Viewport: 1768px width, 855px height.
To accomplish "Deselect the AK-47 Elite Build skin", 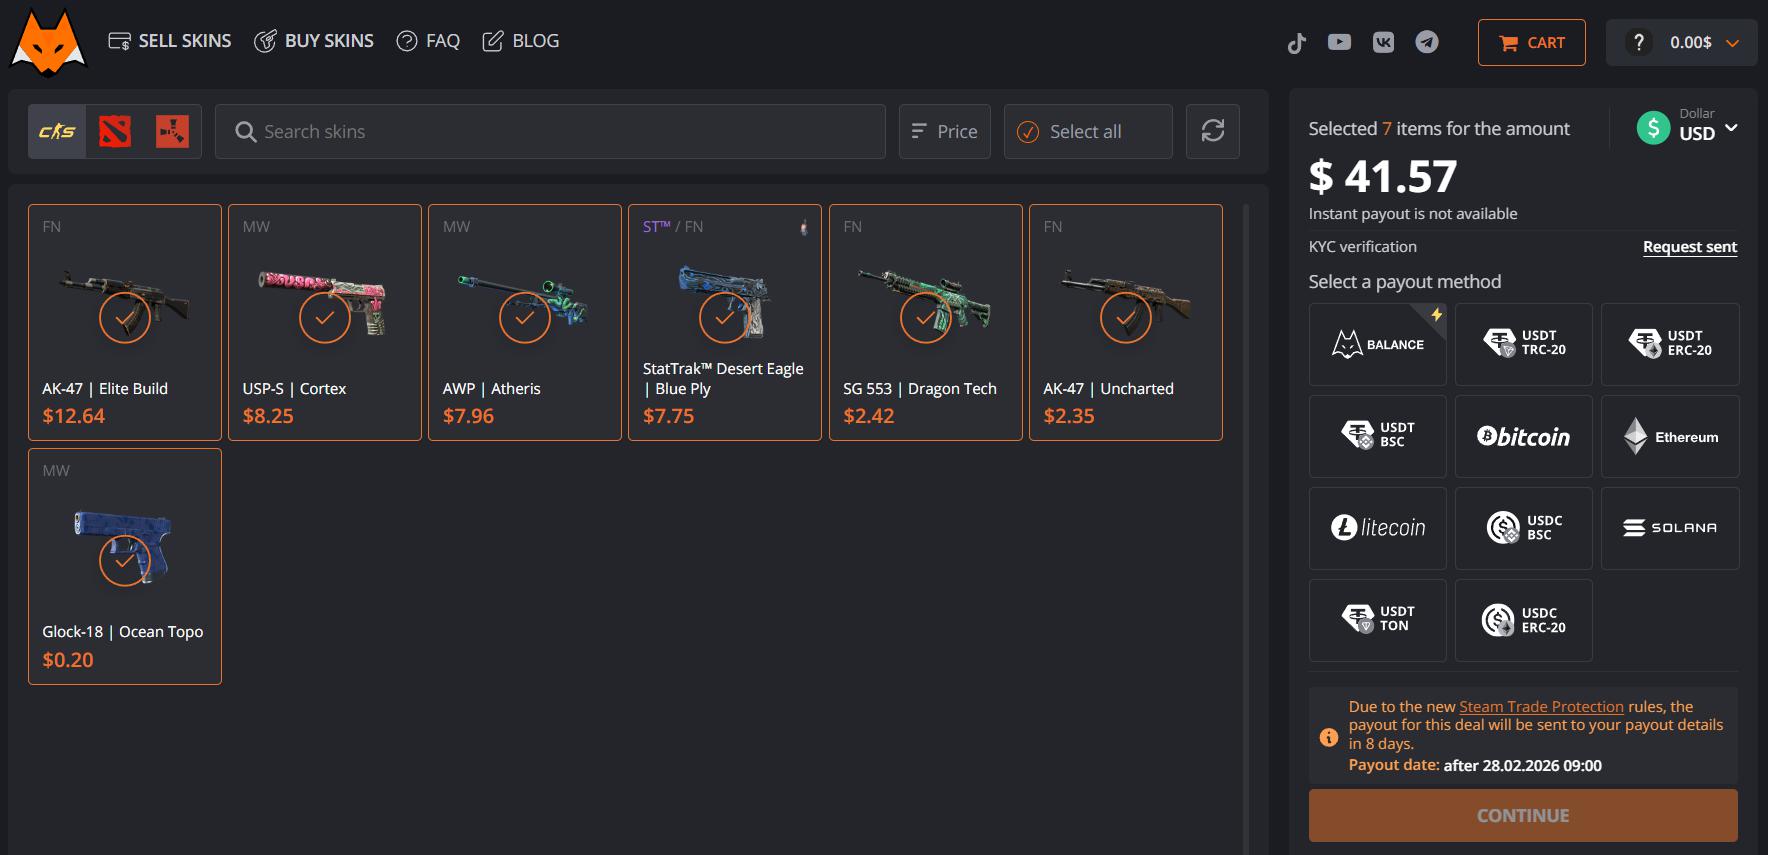I will 125,318.
